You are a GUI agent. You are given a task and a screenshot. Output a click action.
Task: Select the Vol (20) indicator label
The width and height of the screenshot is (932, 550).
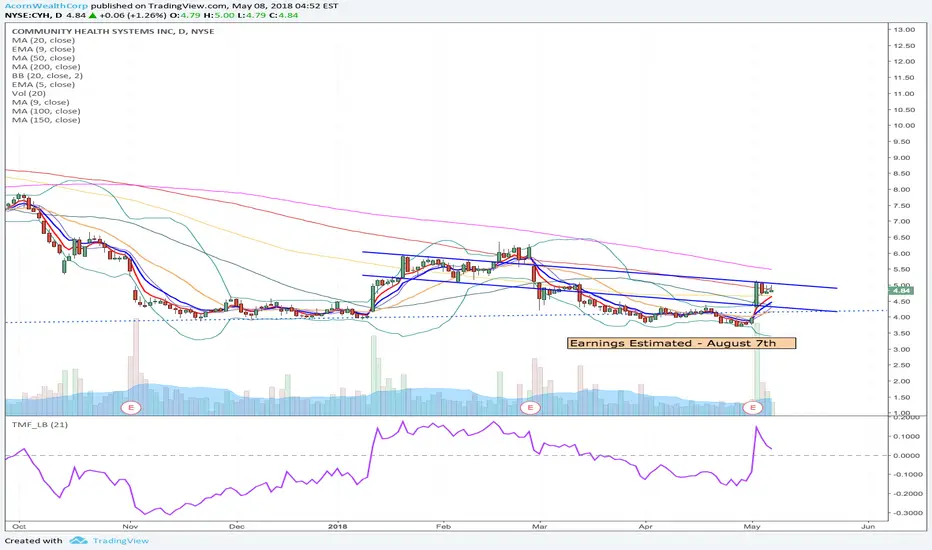pyautogui.click(x=29, y=93)
